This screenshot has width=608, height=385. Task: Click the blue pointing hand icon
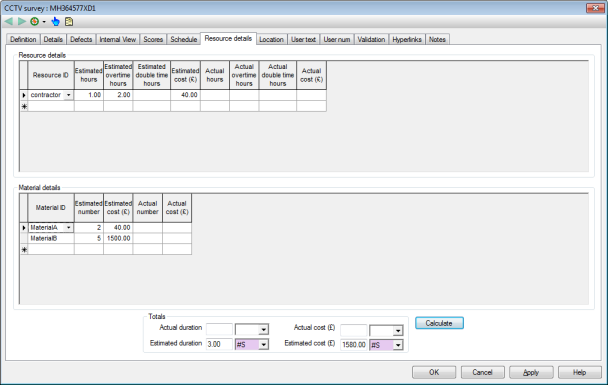[x=55, y=22]
